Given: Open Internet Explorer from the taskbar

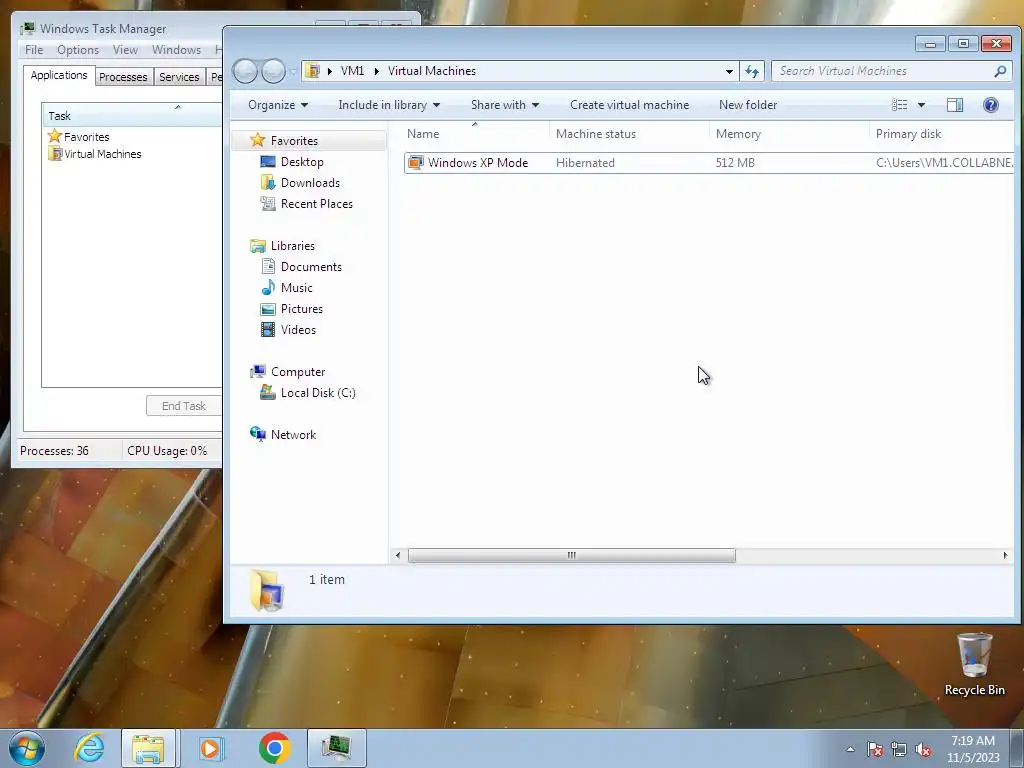Looking at the screenshot, I should pos(89,748).
